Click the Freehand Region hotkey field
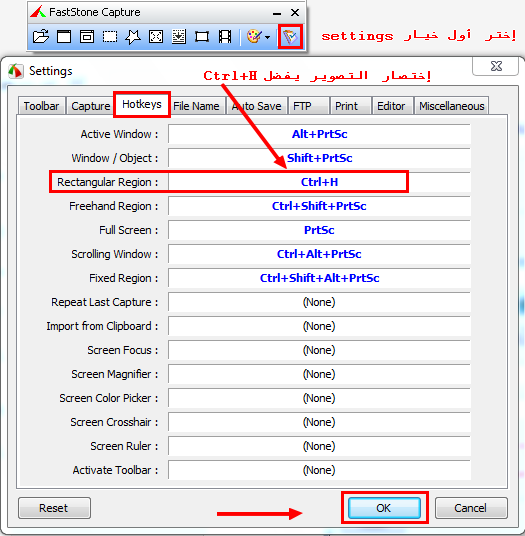525x536 pixels. [x=319, y=206]
